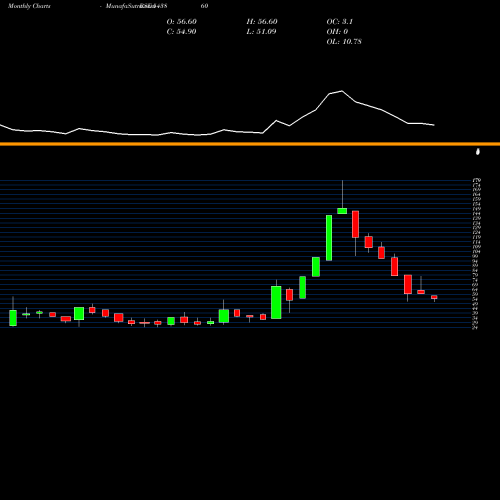Click the close value 'C: 54.90'
This screenshot has width=500, height=500.
(x=181, y=31)
